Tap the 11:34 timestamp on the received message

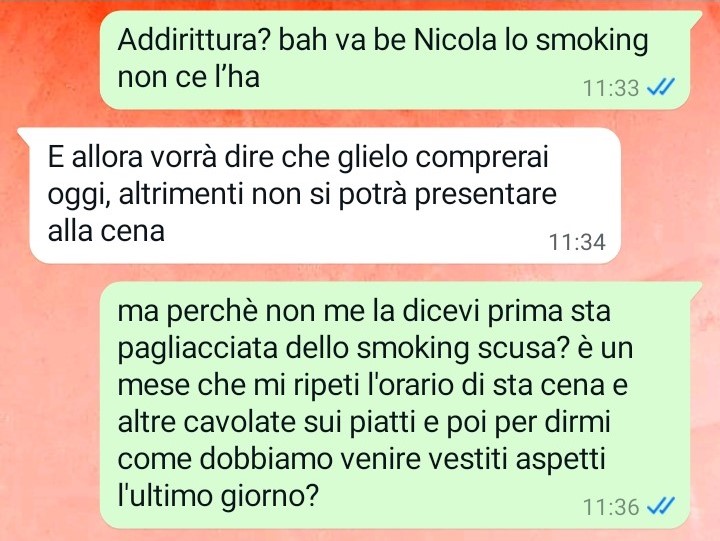click(577, 242)
